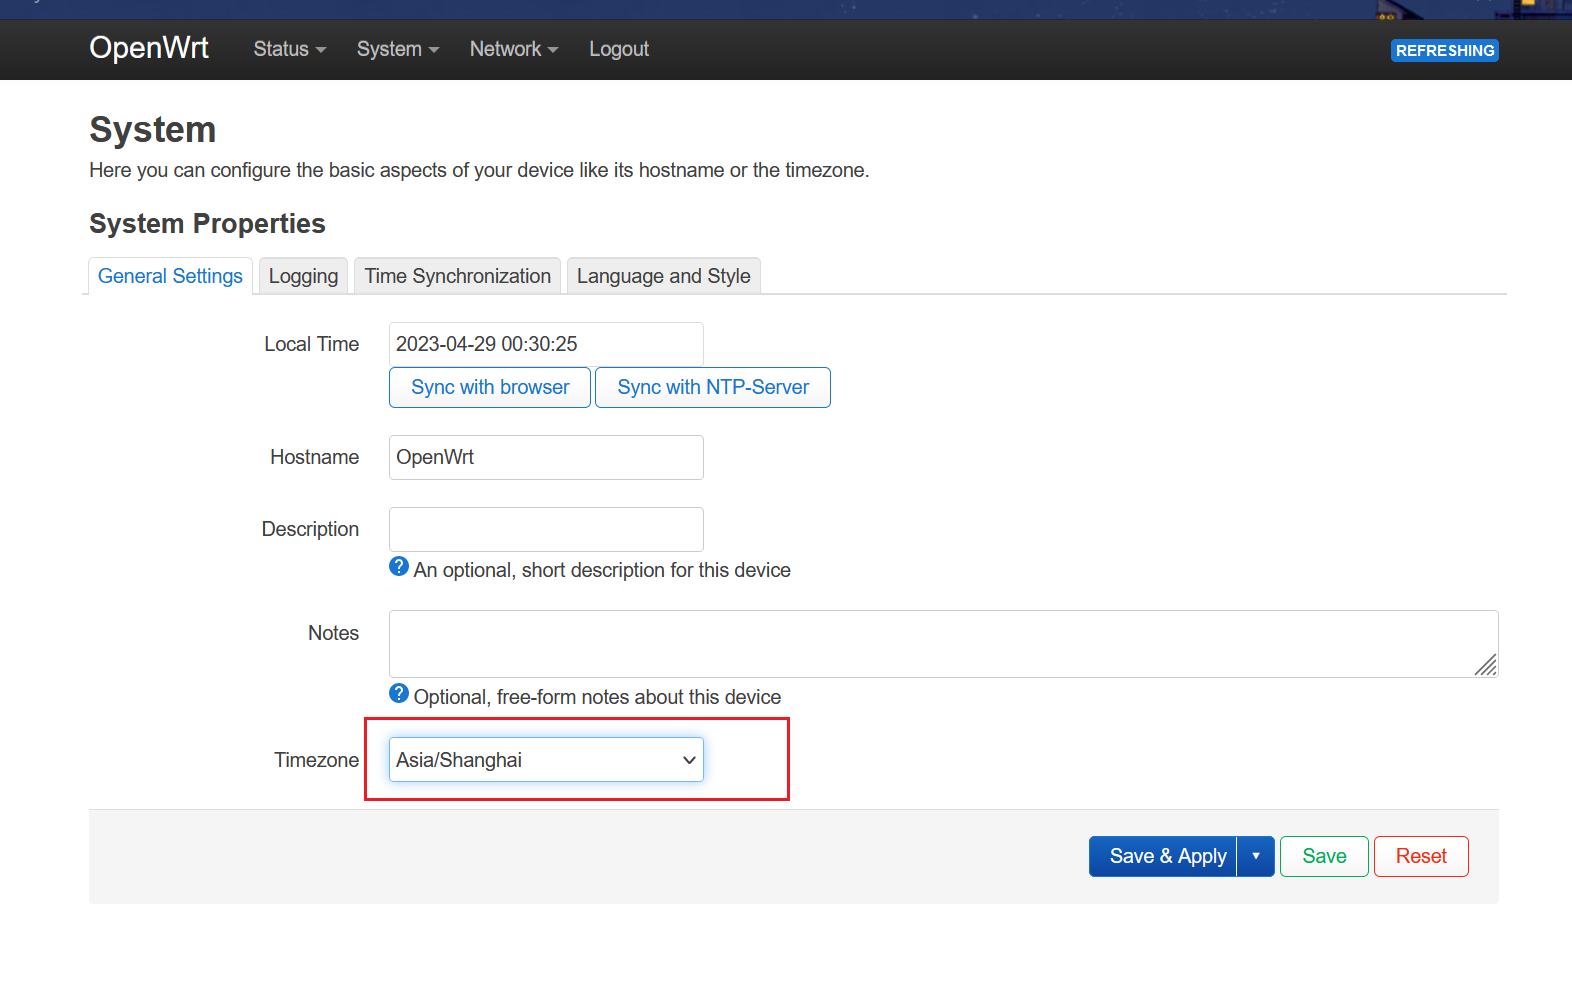Open the Network menu
The image size is (1572, 996).
point(514,49)
